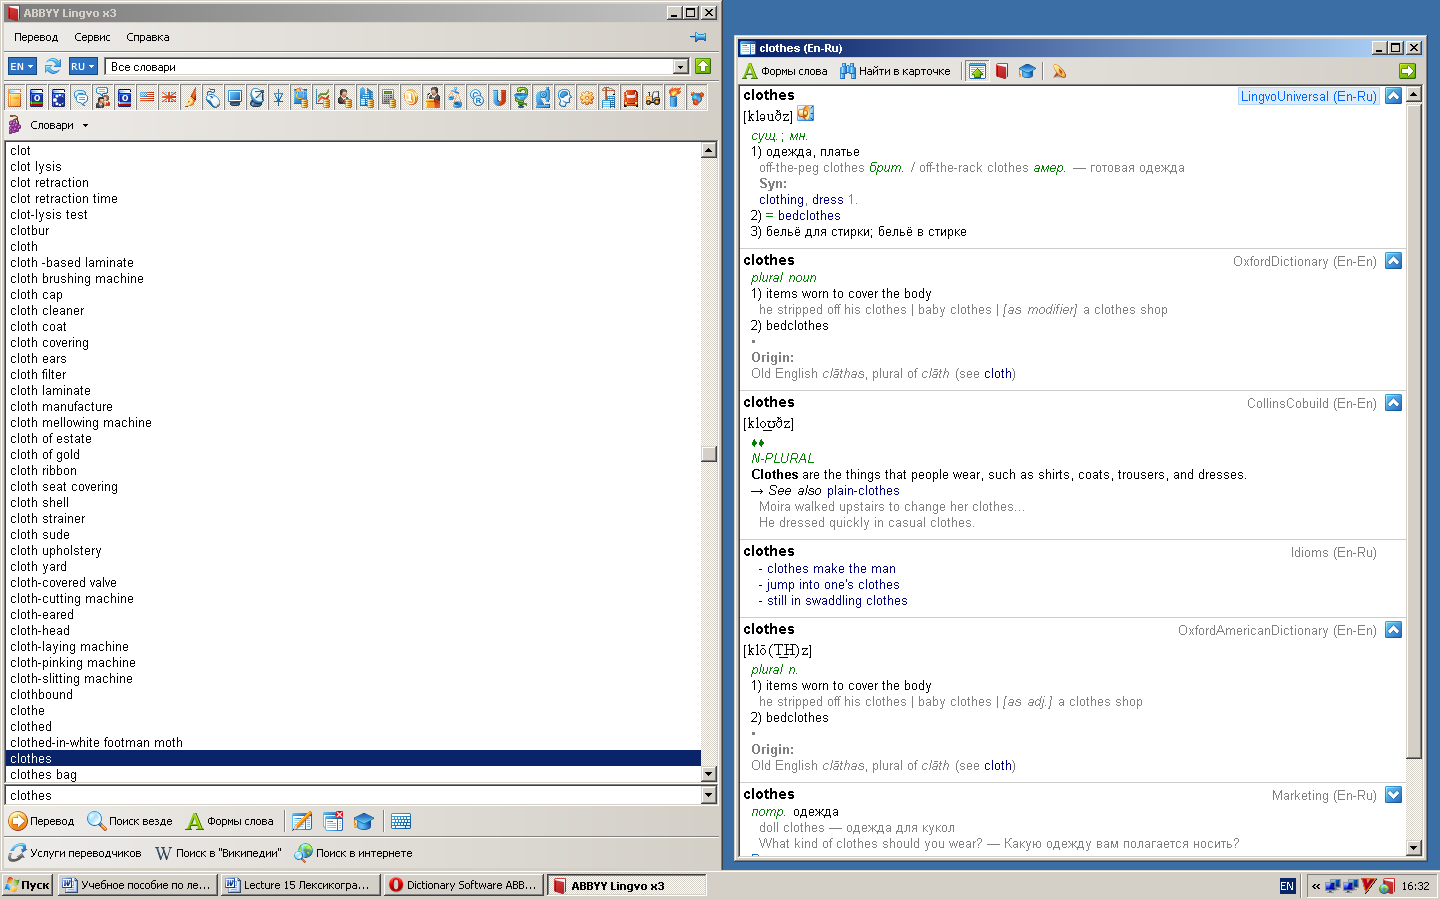Click the notepad pencil icon in bottom toolbar
This screenshot has height=900, width=1440.
pyautogui.click(x=302, y=821)
